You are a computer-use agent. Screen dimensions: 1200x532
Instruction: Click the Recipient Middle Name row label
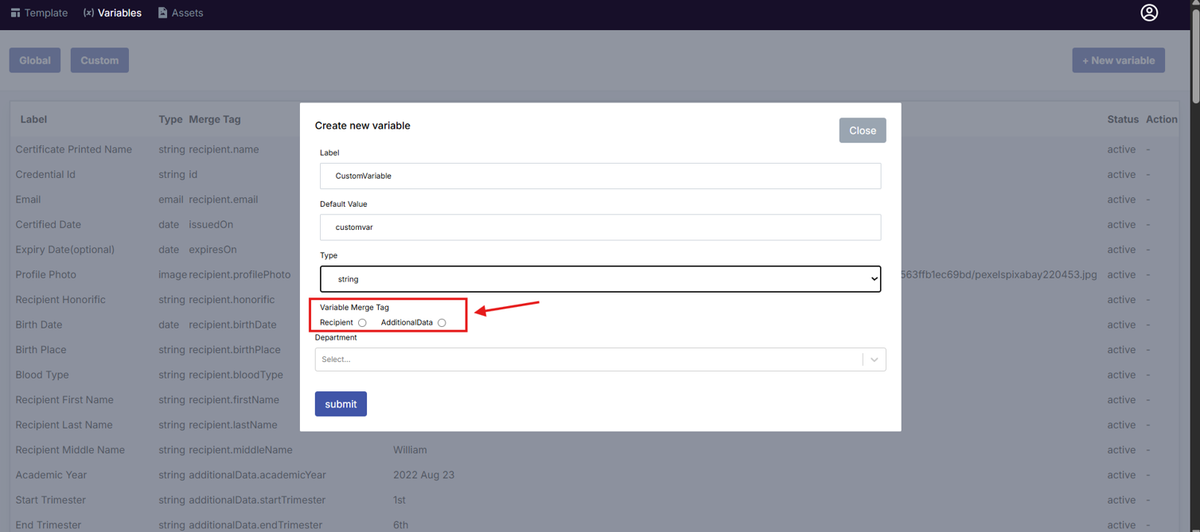click(70, 449)
